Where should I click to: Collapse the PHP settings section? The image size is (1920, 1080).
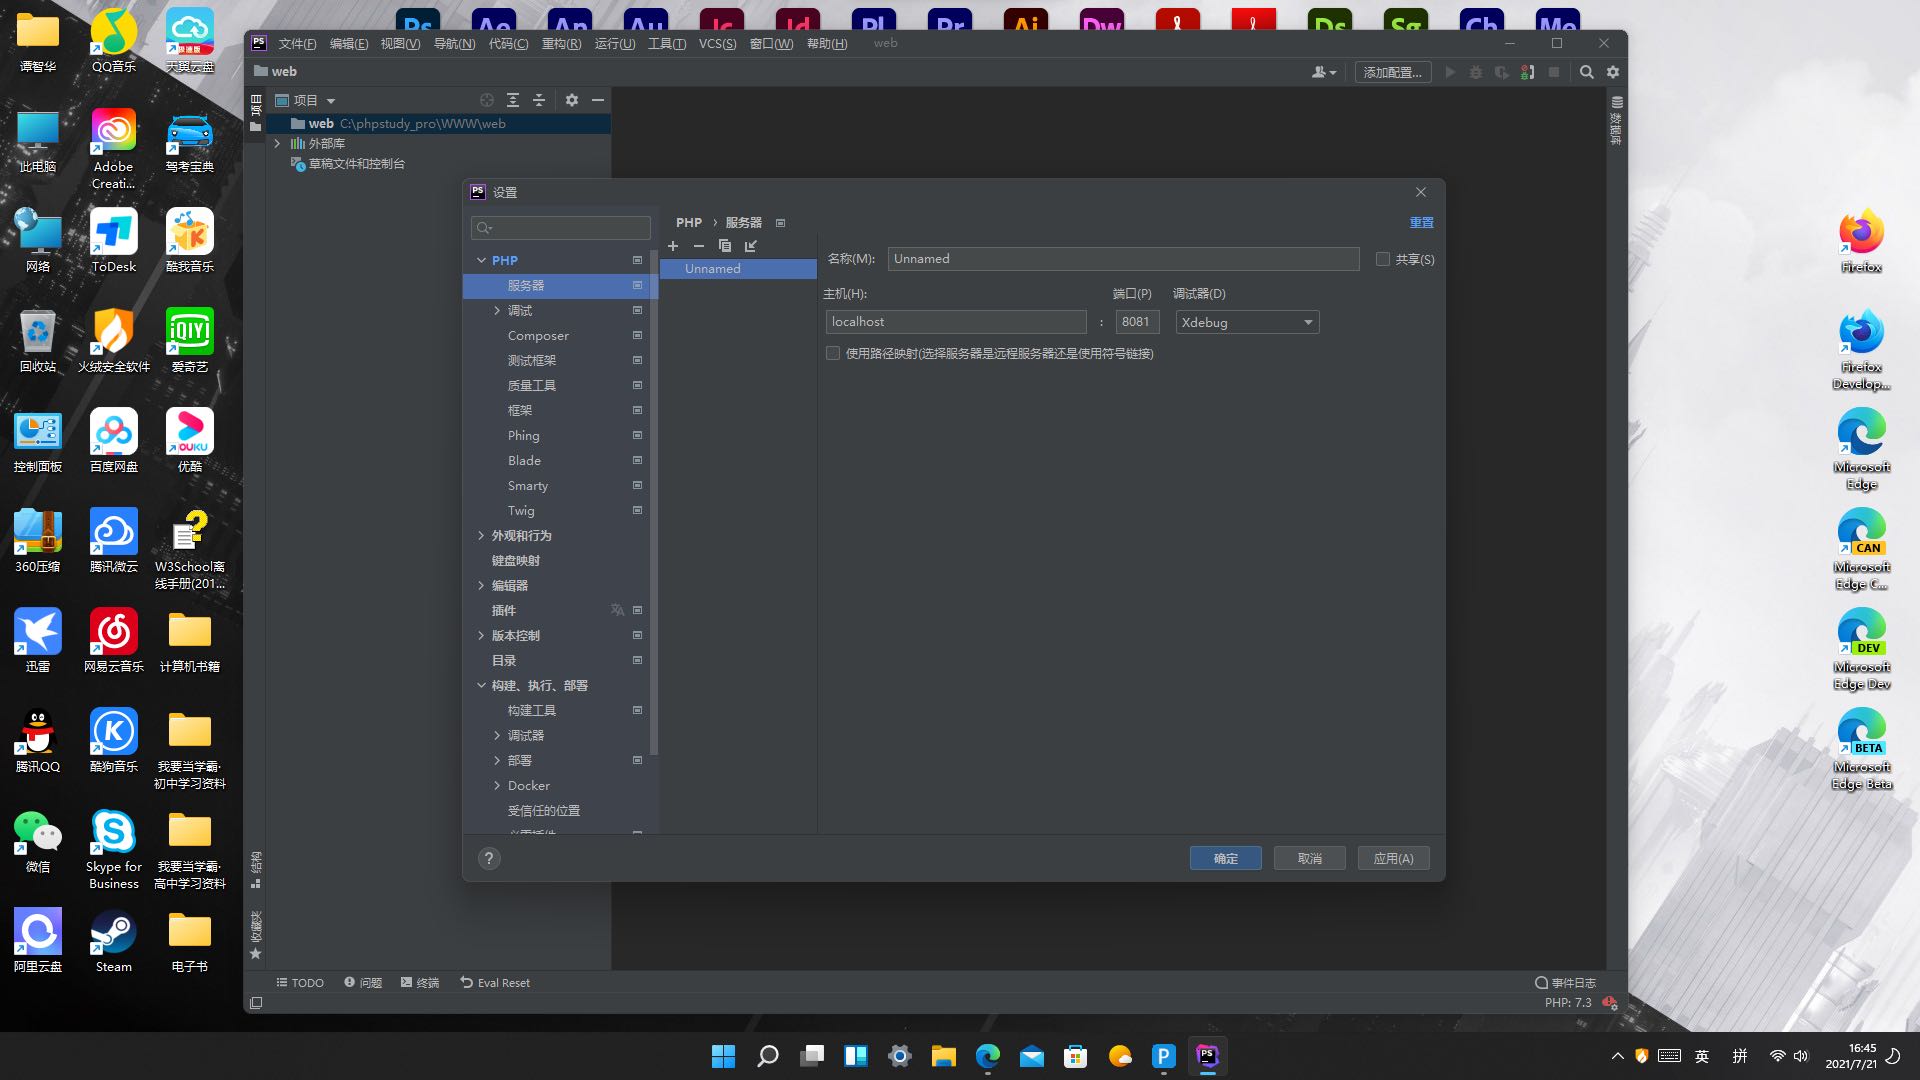point(481,260)
